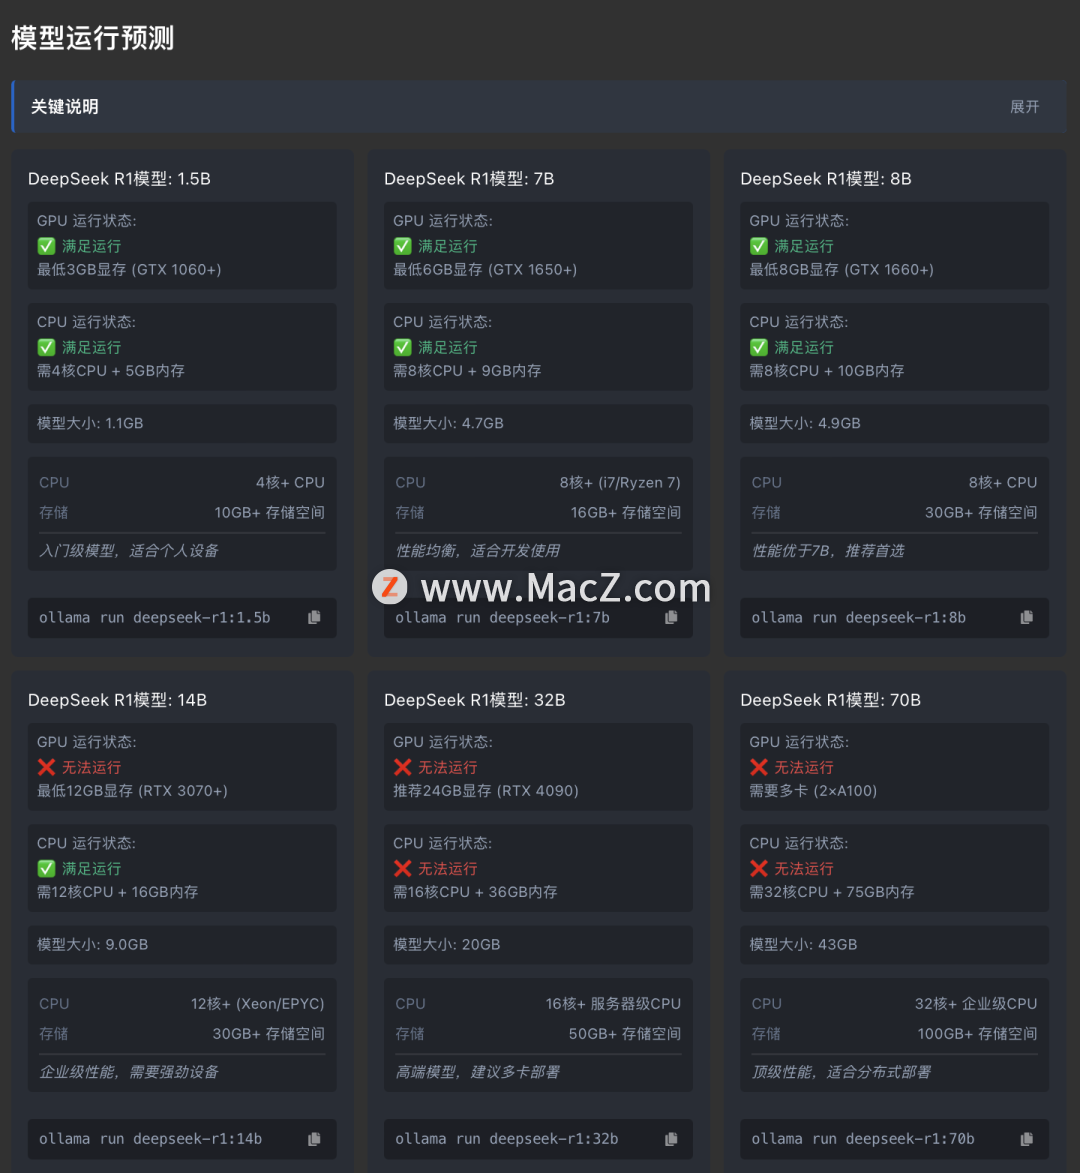Click the green check for 14B CPU status
This screenshot has width=1080, height=1173.
coord(46,869)
